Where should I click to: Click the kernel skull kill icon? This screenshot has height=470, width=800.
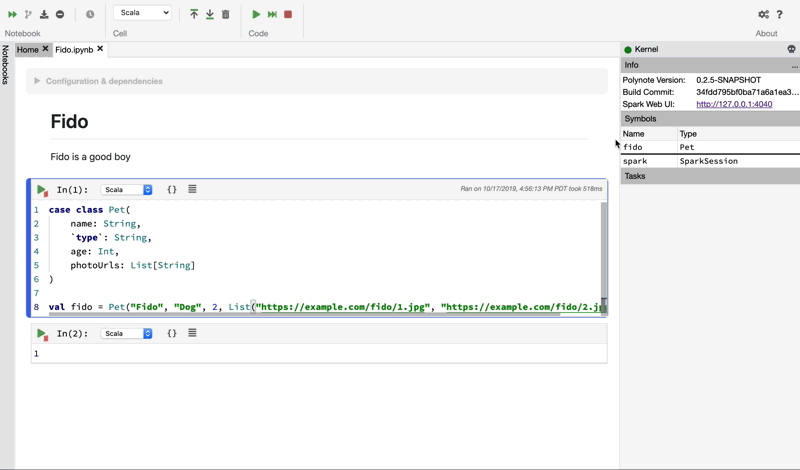click(x=791, y=49)
